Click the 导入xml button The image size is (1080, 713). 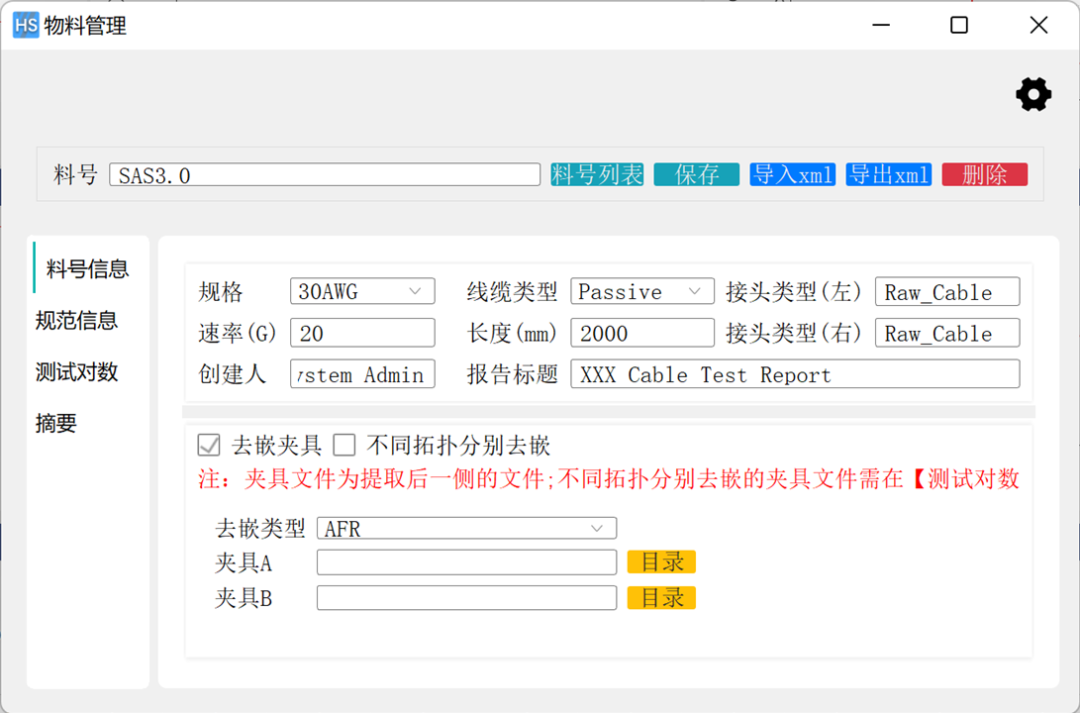pos(792,175)
